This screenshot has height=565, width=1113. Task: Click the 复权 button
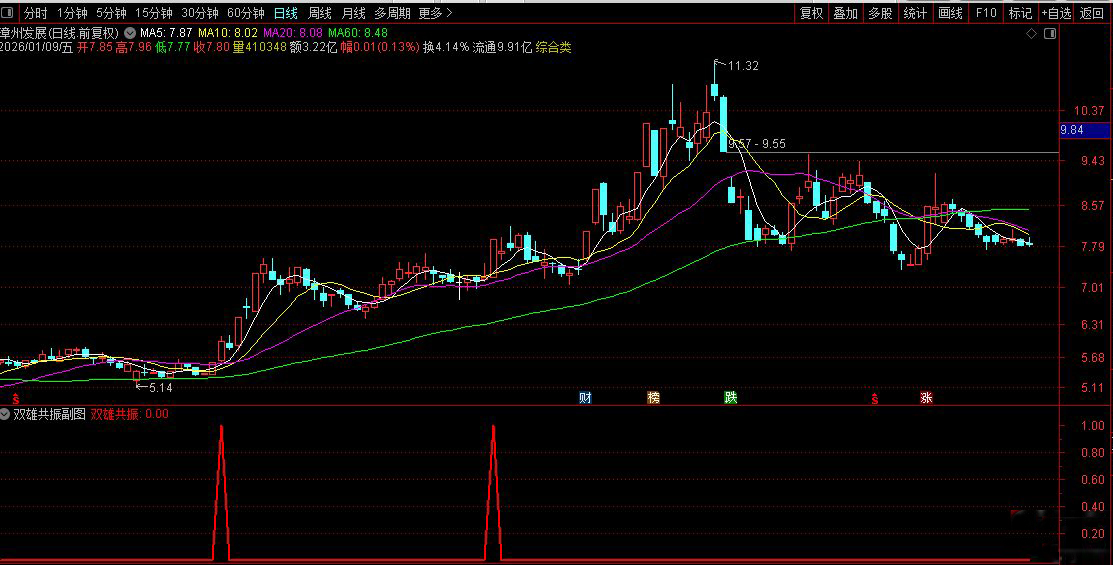pos(811,13)
